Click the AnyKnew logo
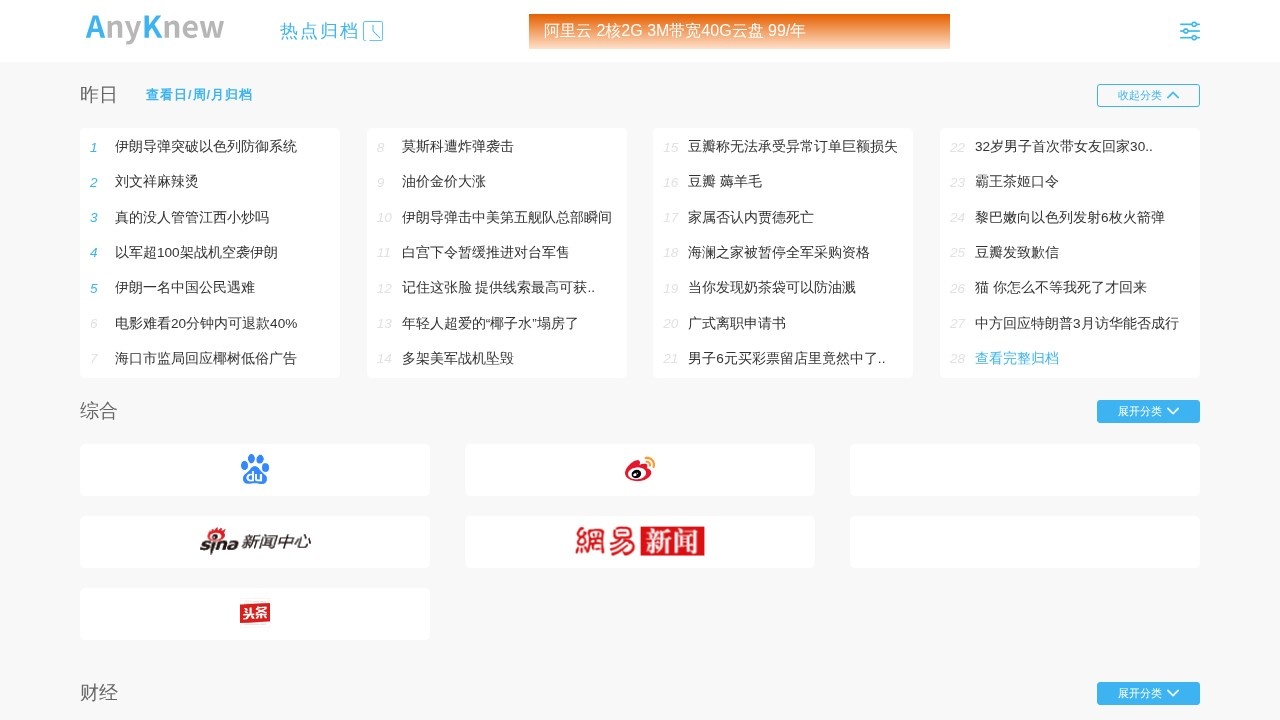Image resolution: width=1280 pixels, height=720 pixels. point(155,30)
